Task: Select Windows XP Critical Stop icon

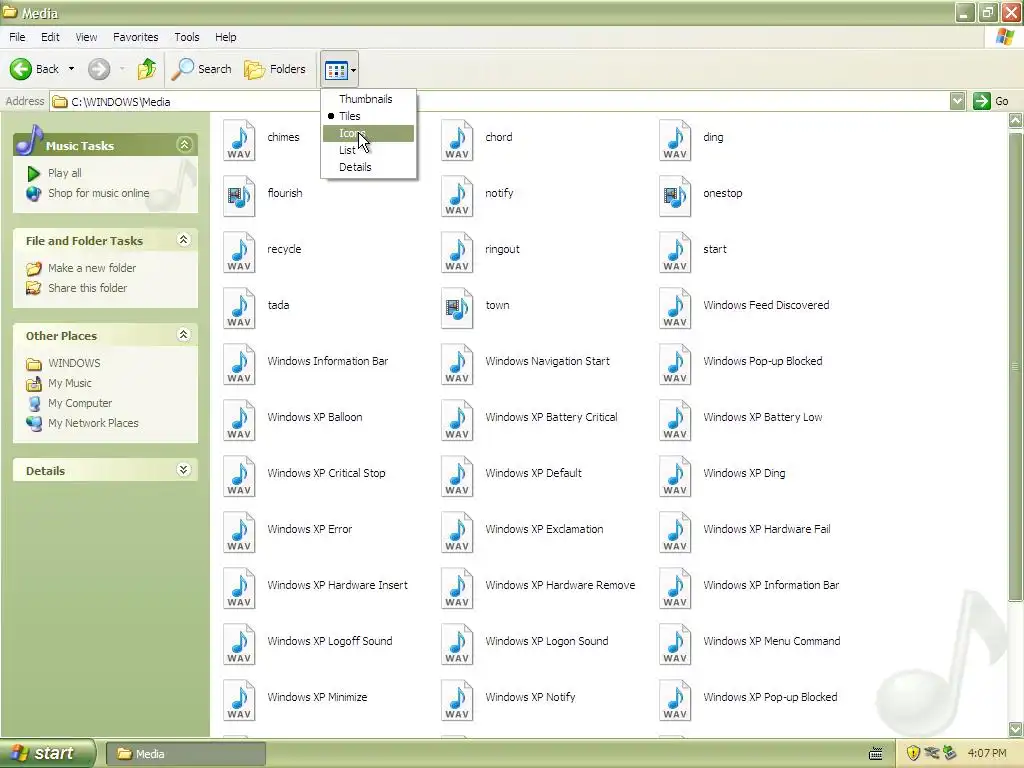Action: (x=239, y=475)
